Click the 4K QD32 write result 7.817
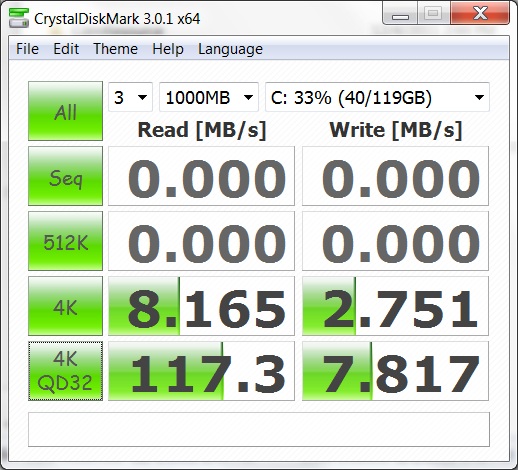This screenshot has width=518, height=470. 395,371
